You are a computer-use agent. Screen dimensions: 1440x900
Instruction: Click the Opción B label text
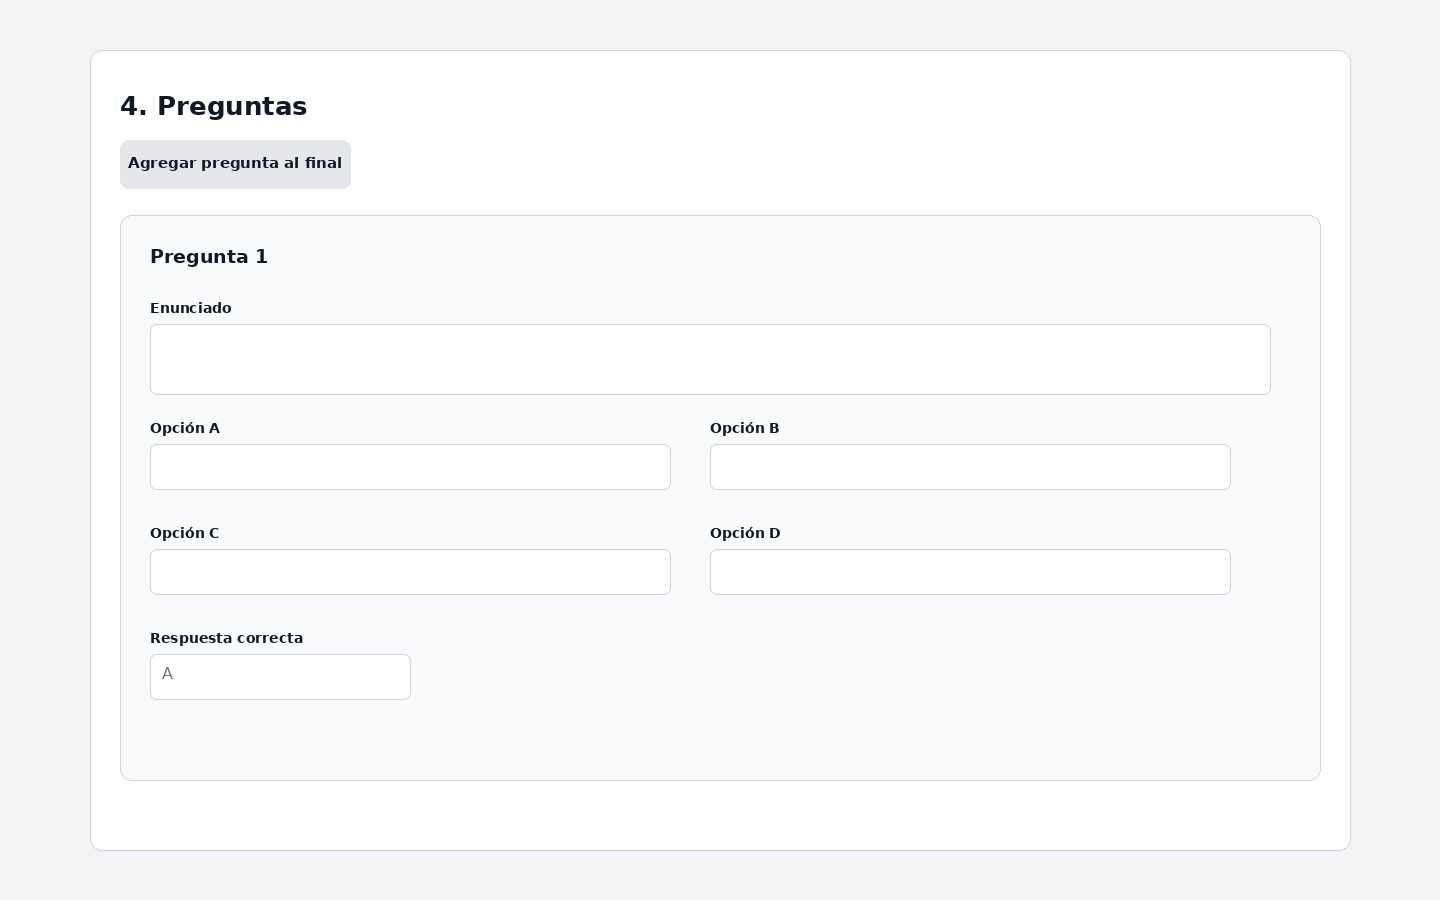pos(745,428)
